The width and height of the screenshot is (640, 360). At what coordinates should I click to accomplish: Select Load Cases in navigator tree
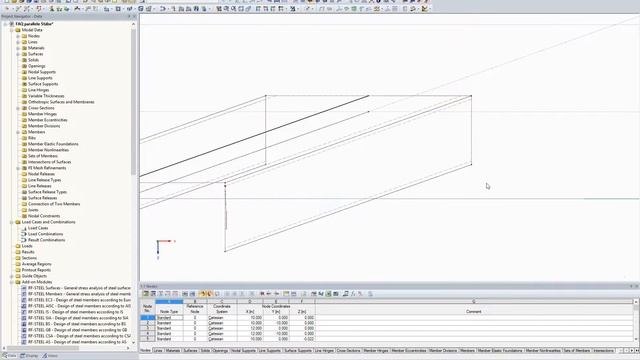coord(38,228)
